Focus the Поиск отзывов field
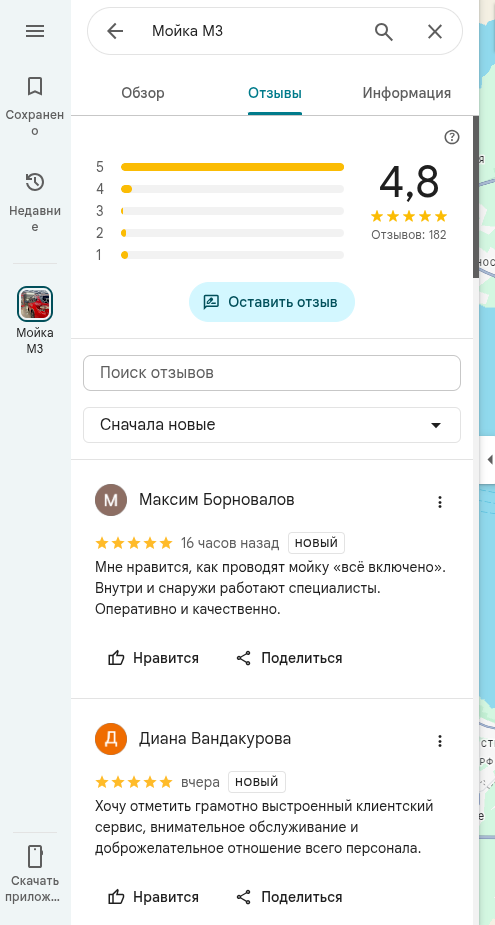The height and width of the screenshot is (925, 495). [x=271, y=373]
